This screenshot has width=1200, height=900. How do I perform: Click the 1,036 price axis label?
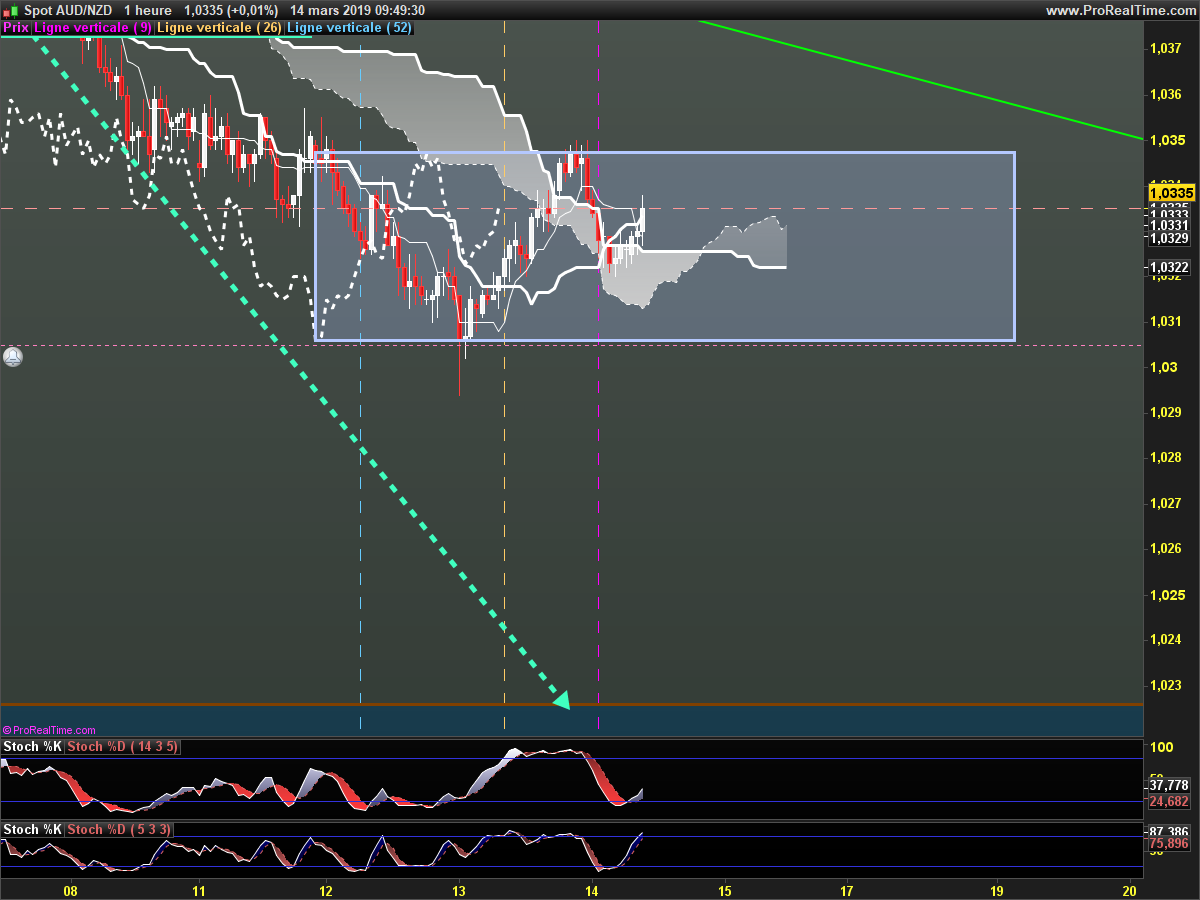point(1167,94)
